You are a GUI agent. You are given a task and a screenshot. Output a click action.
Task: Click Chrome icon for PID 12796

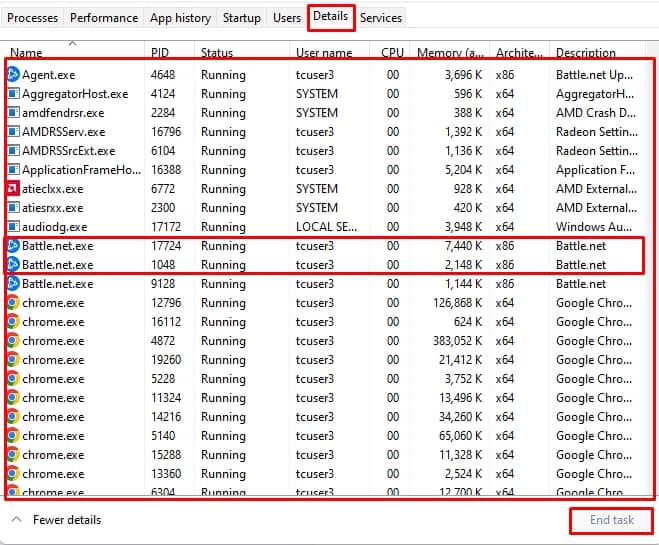pyautogui.click(x=13, y=303)
